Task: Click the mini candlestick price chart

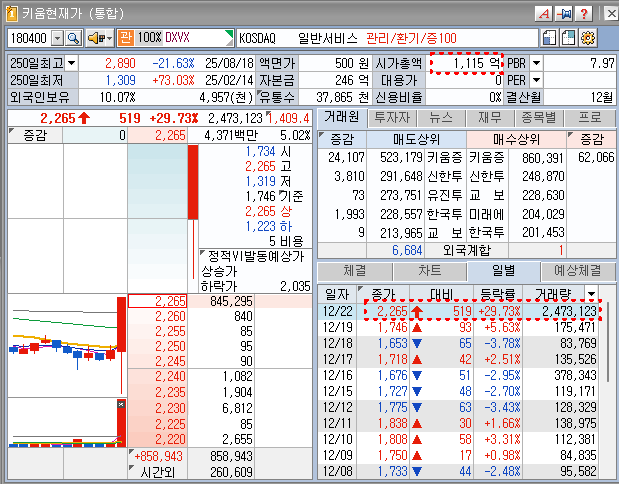Action: tap(67, 345)
